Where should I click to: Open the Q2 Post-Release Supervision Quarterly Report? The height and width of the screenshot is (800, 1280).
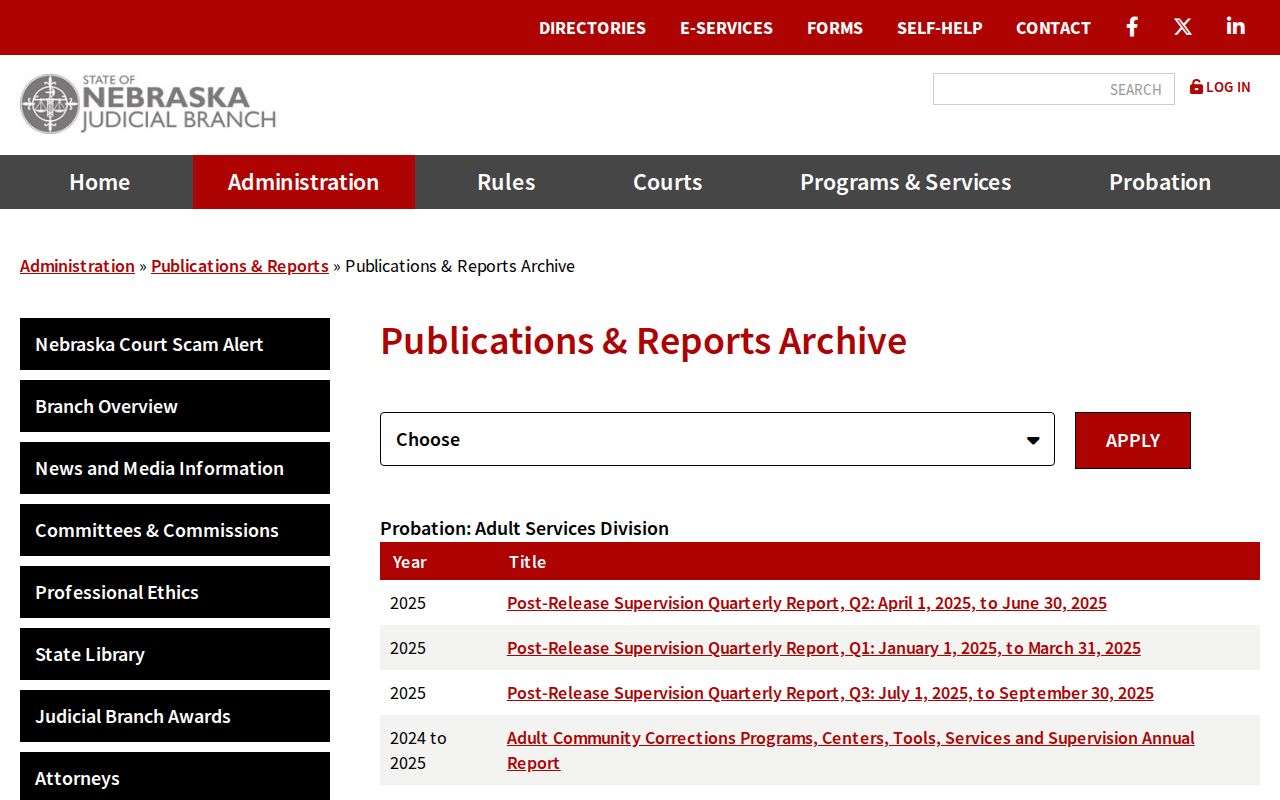coord(807,603)
